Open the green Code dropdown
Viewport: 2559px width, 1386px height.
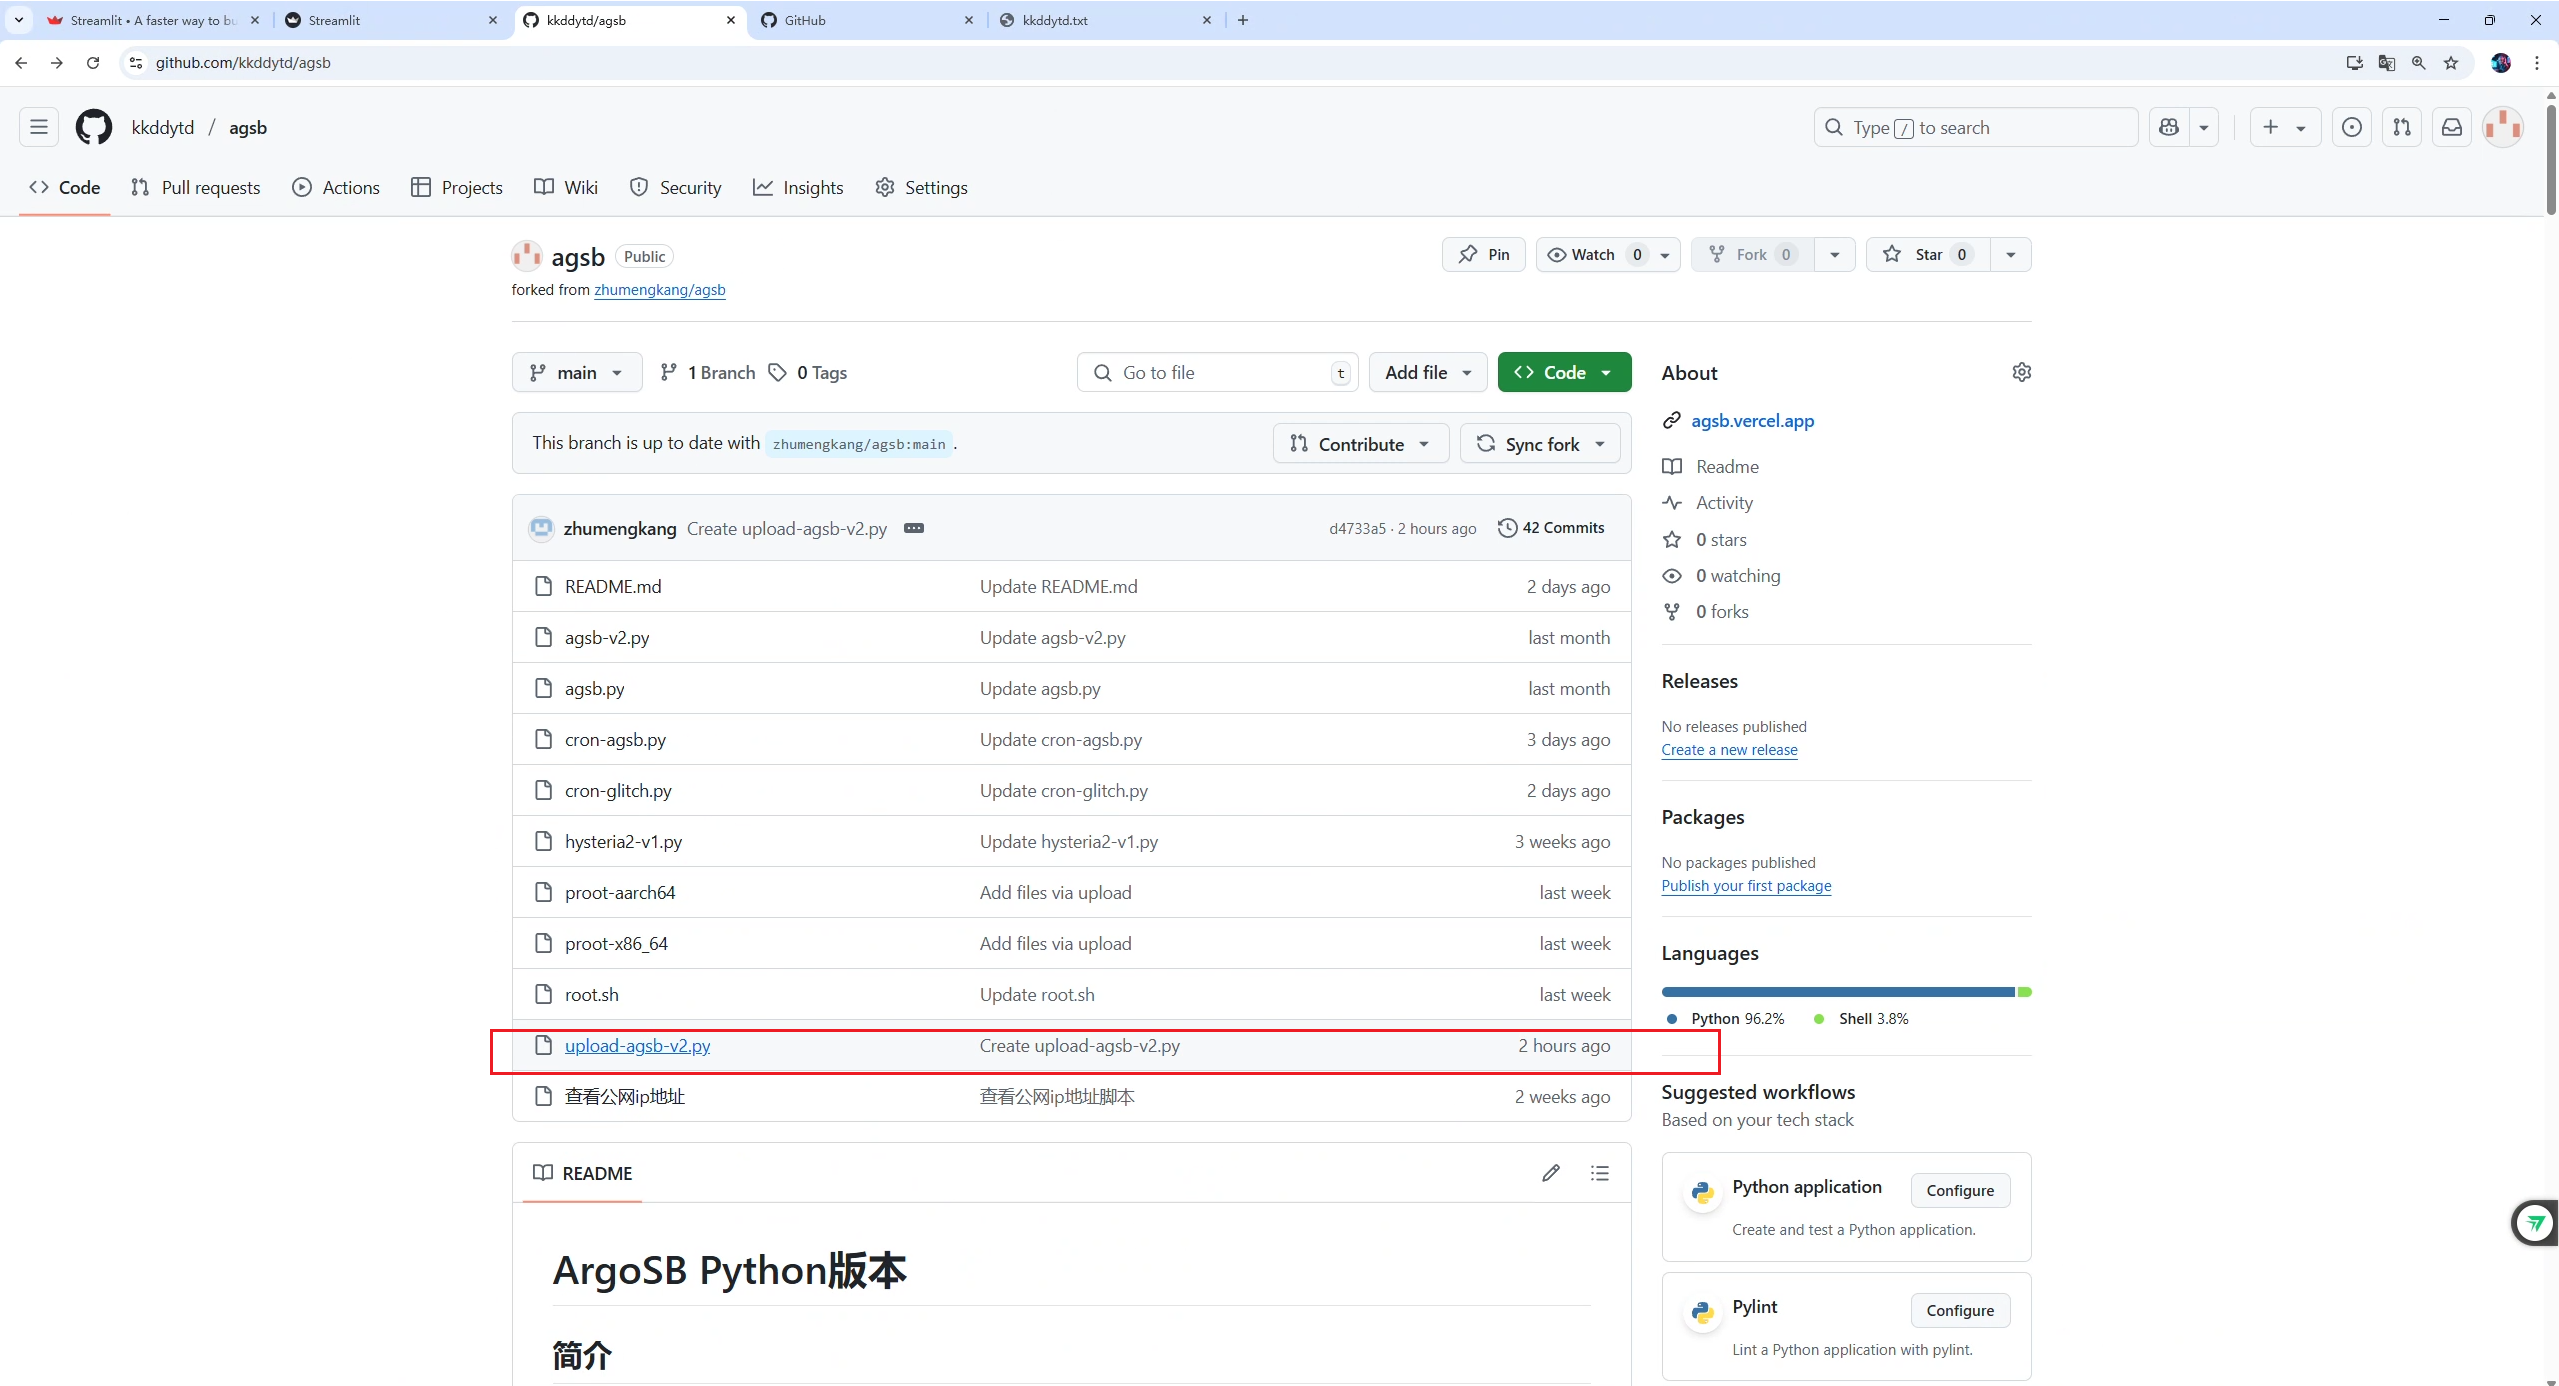1564,372
